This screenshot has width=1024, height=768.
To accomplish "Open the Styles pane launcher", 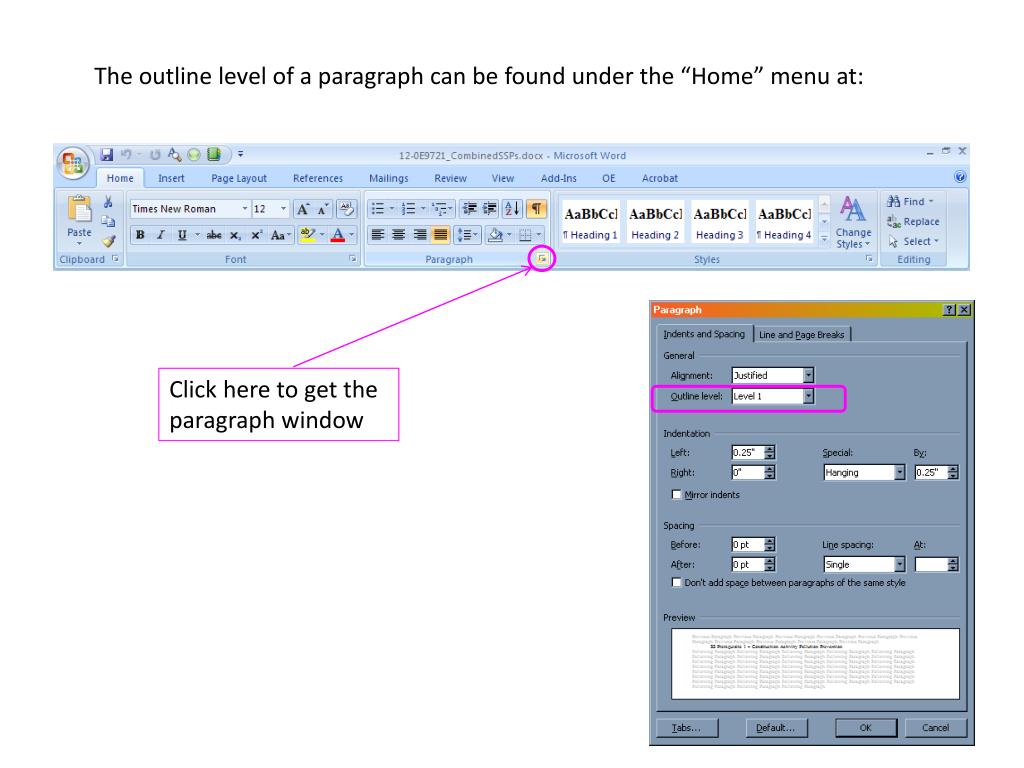I will [x=869, y=259].
